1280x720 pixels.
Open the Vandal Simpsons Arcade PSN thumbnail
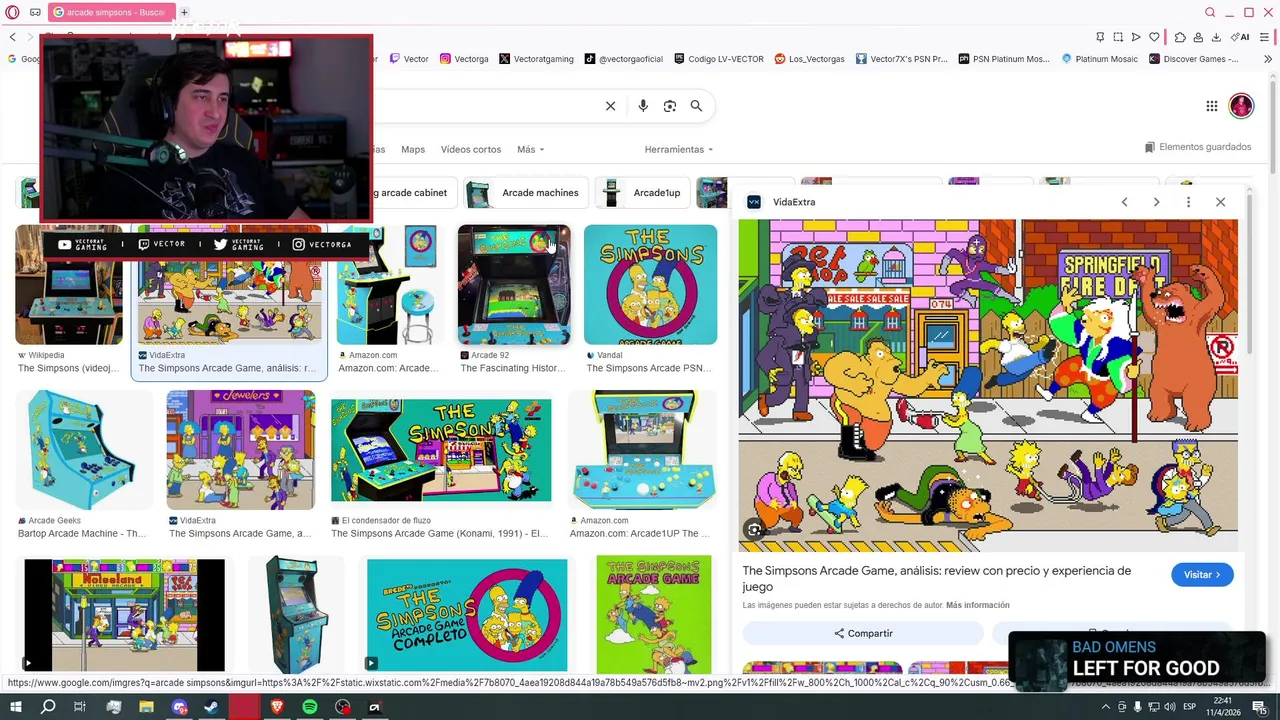[x=650, y=285]
